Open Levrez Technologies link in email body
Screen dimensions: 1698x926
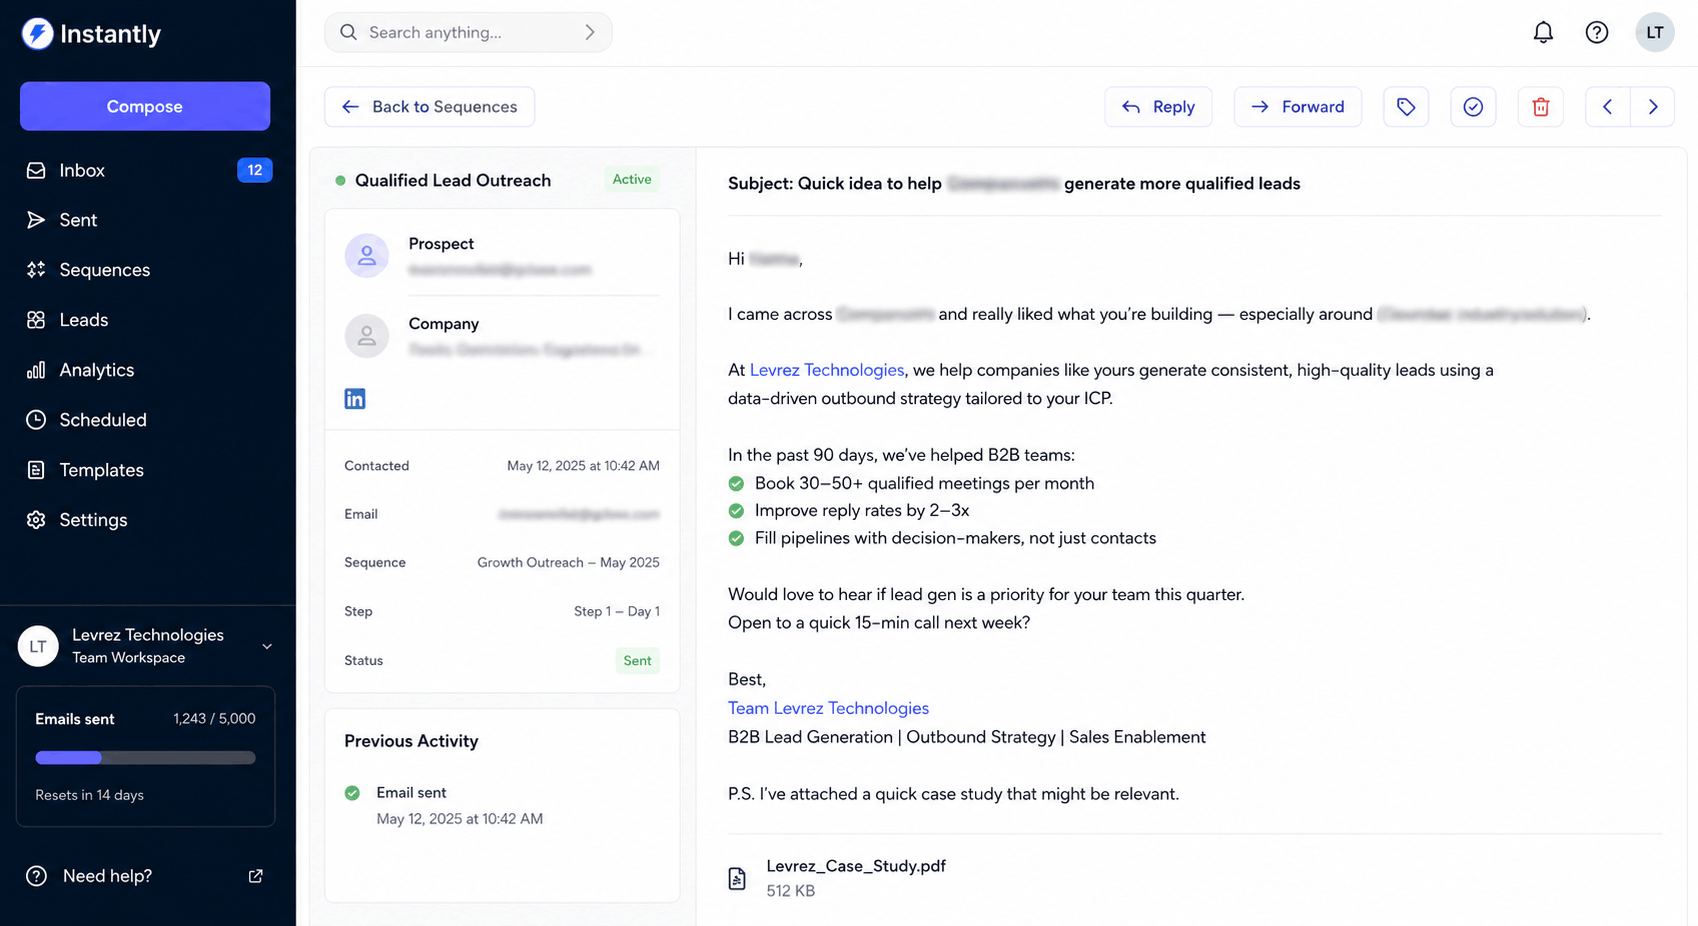827,370
